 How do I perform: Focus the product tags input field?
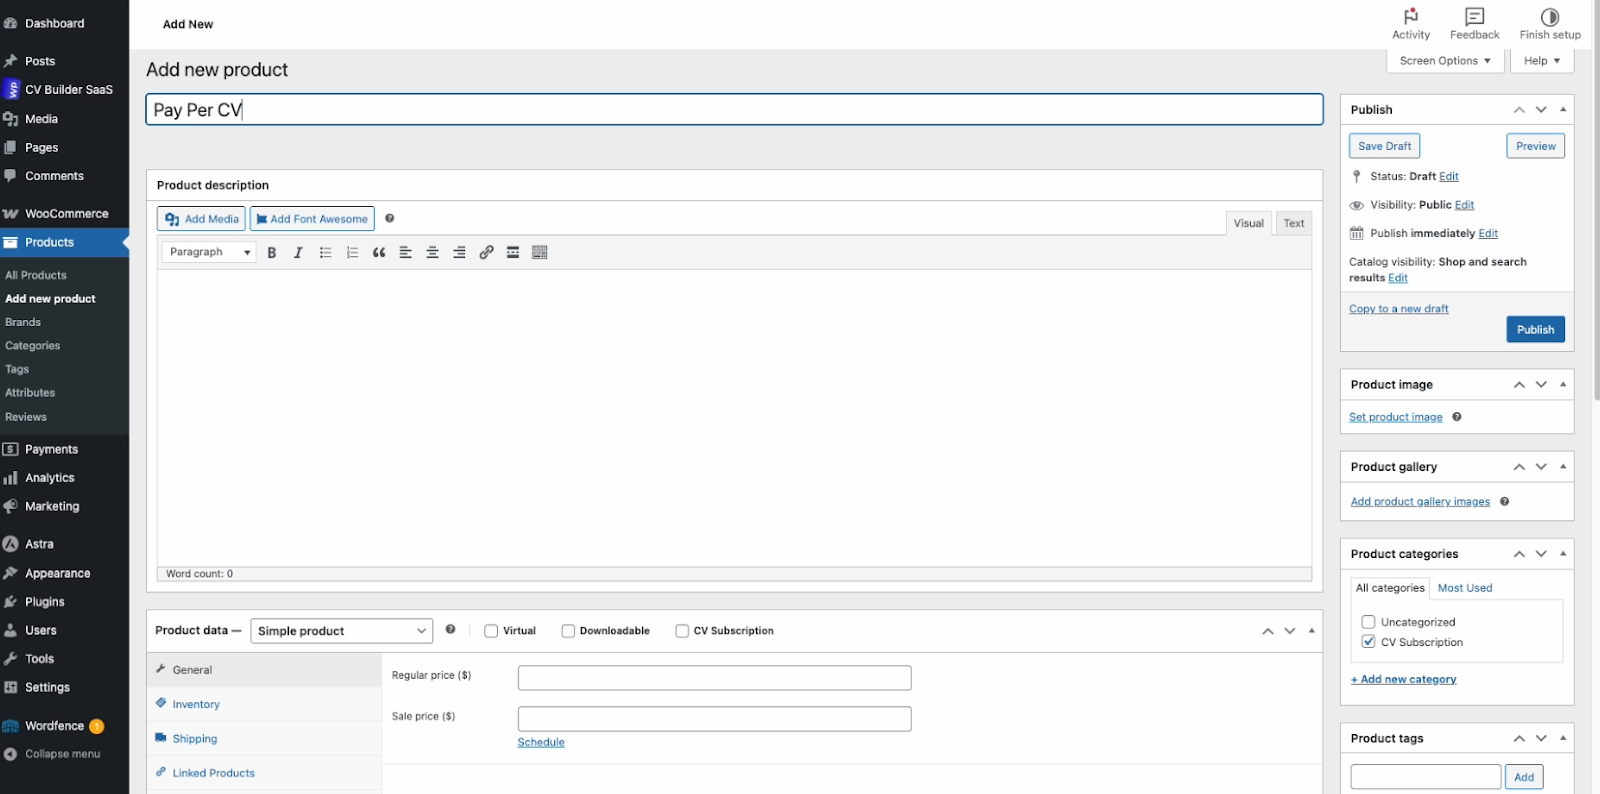[x=1425, y=777]
